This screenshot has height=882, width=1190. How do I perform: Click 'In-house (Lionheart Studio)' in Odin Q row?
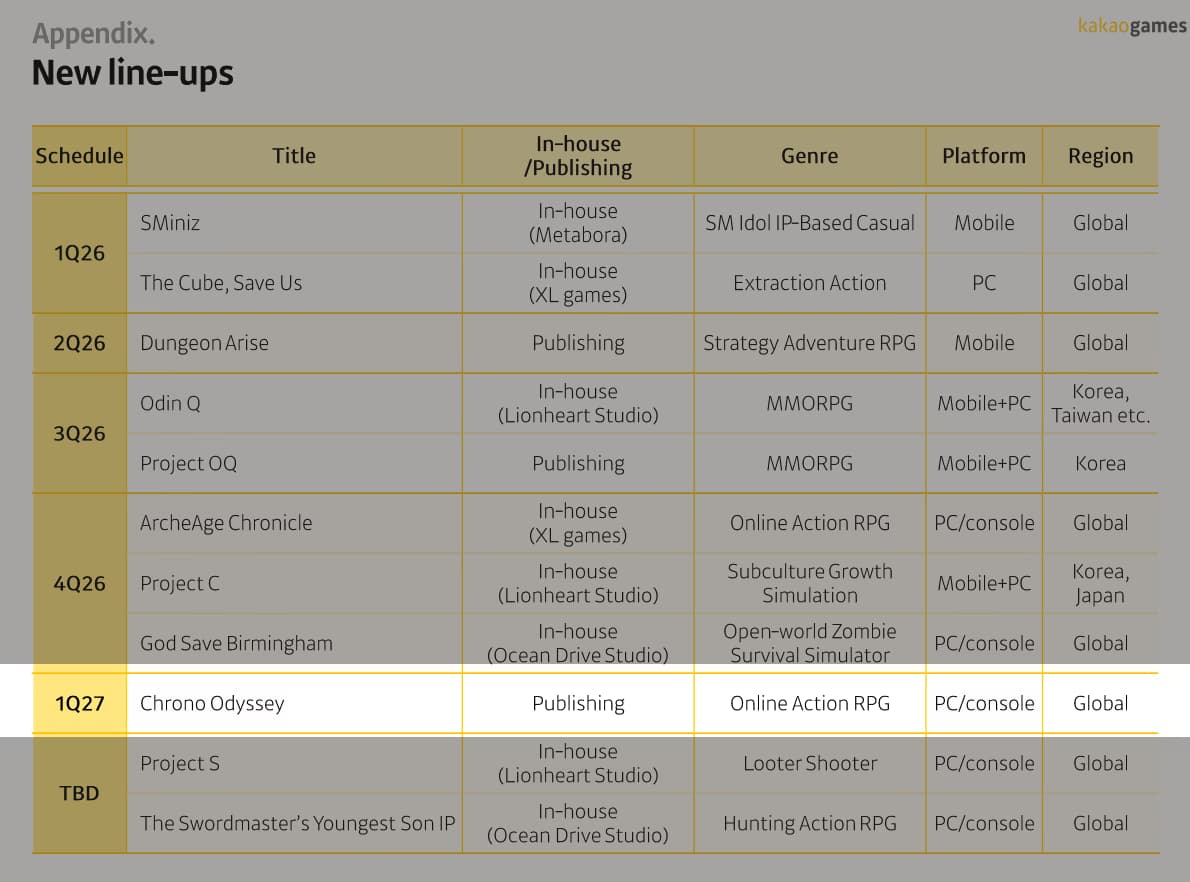578,403
